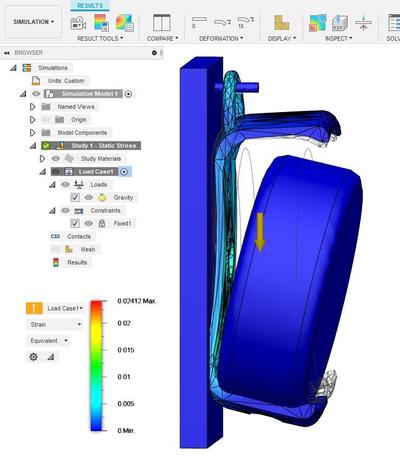Click the Mesh icon in browser
Viewport: 400px width, 463px height.
coord(69,249)
